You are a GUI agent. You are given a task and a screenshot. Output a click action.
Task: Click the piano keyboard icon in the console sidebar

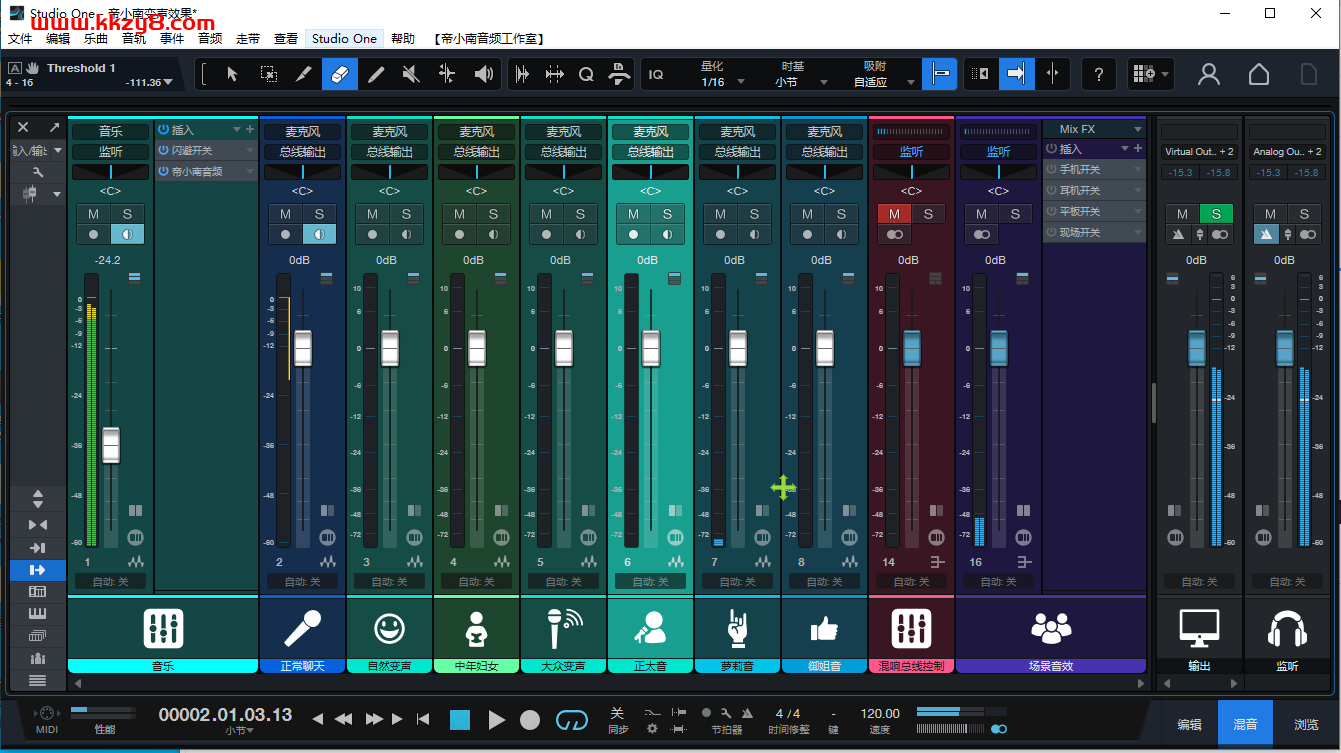click(x=38, y=614)
